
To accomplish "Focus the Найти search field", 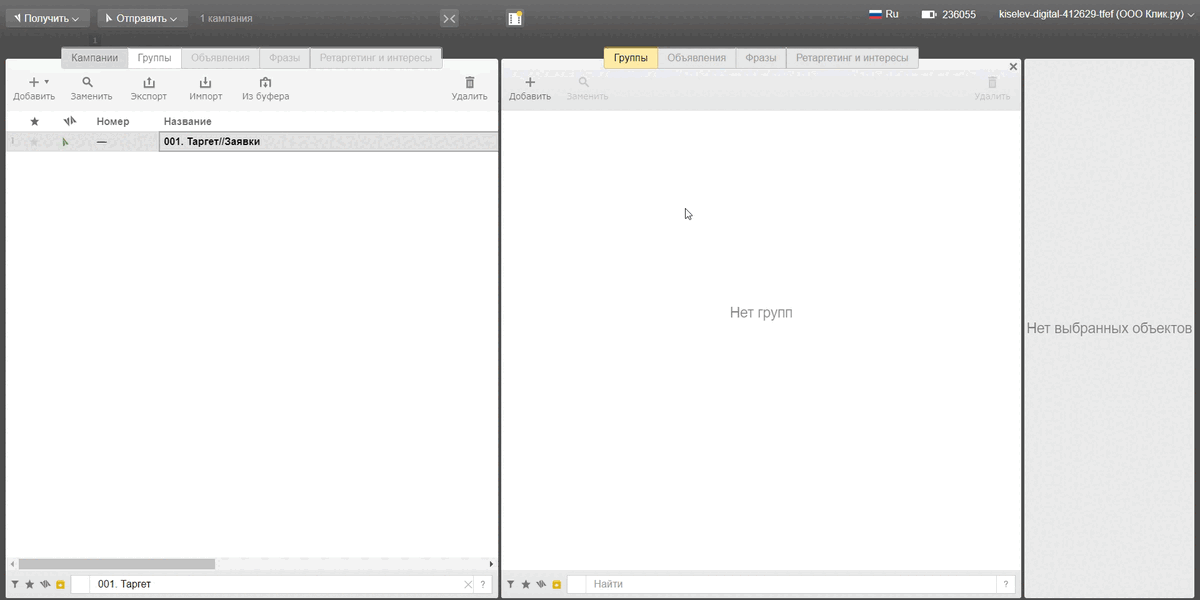I will tap(791, 584).
